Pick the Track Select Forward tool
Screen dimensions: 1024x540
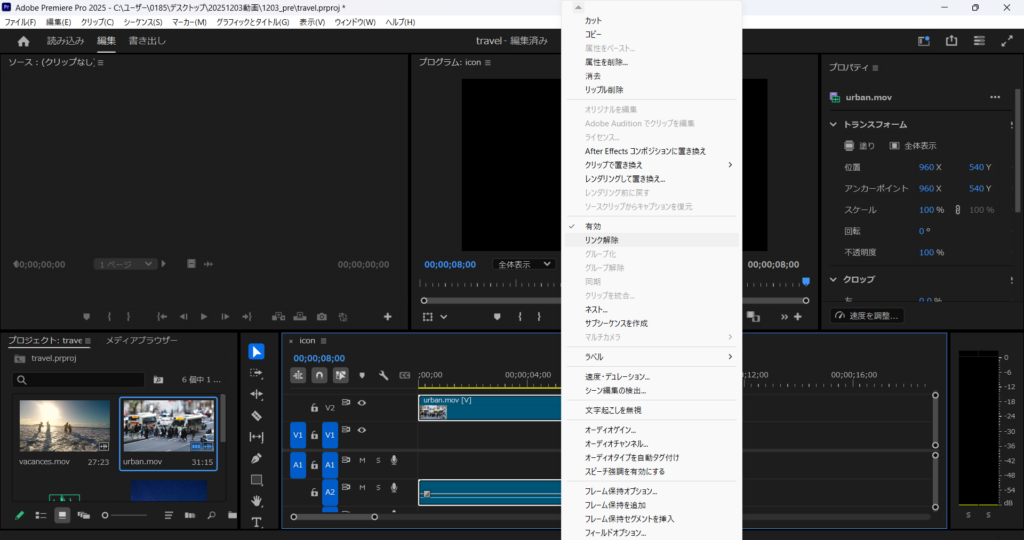(x=256, y=373)
